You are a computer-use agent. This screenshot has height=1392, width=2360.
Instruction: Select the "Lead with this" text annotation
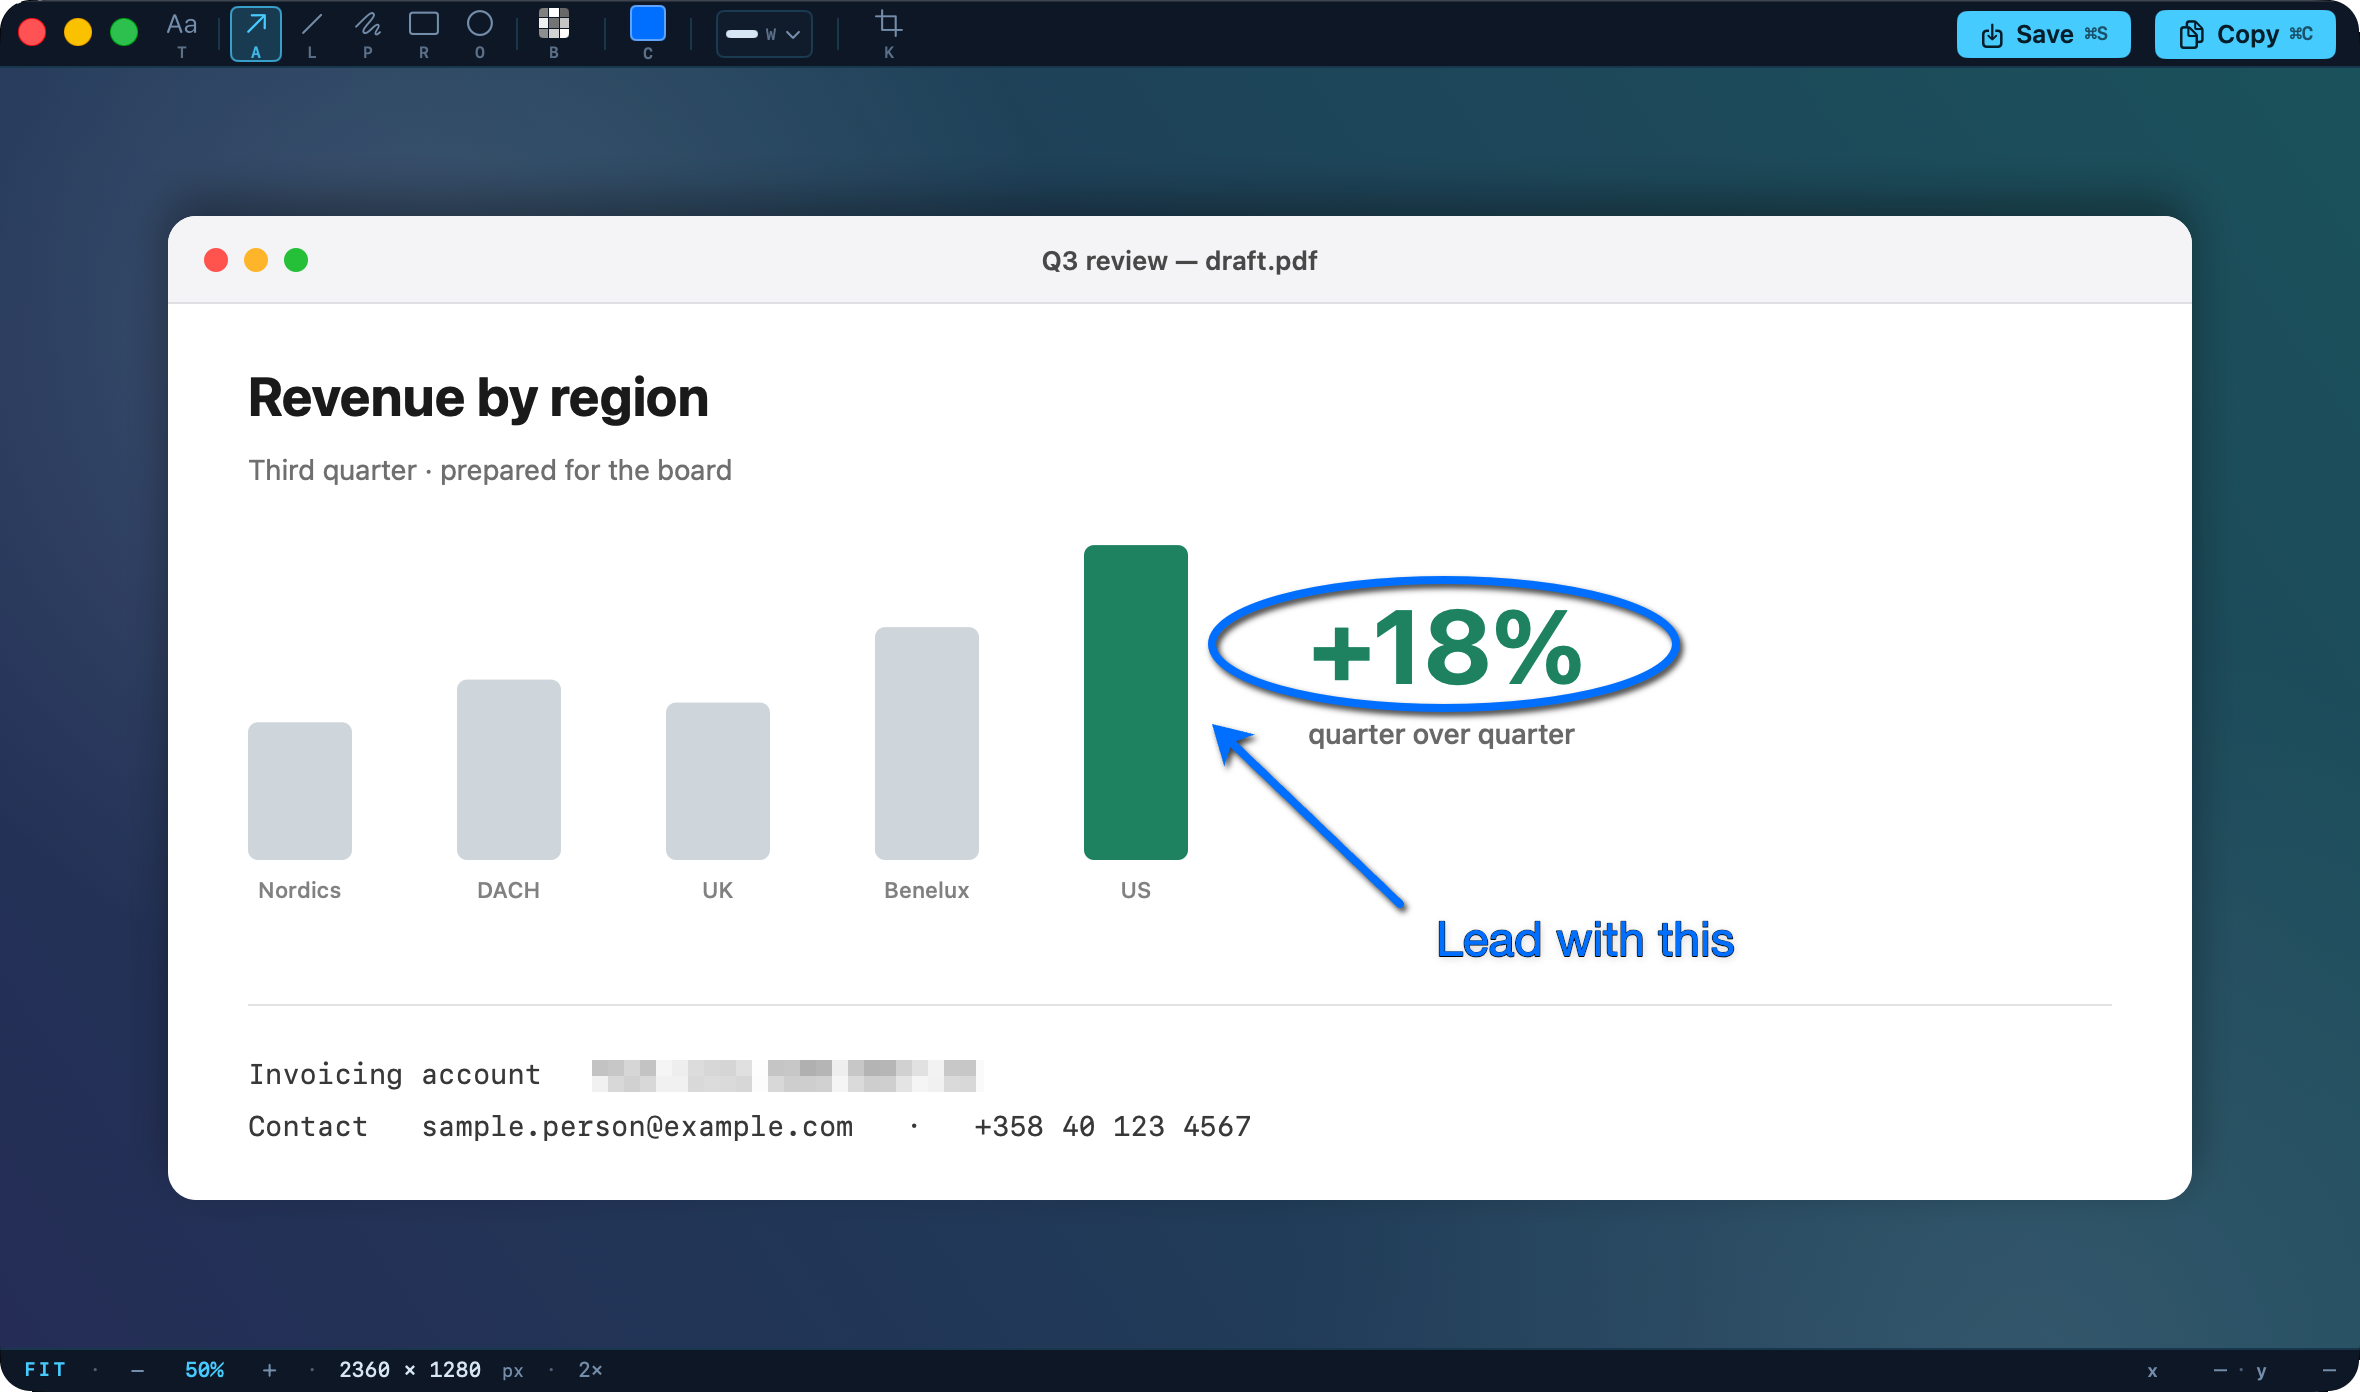1585,940
